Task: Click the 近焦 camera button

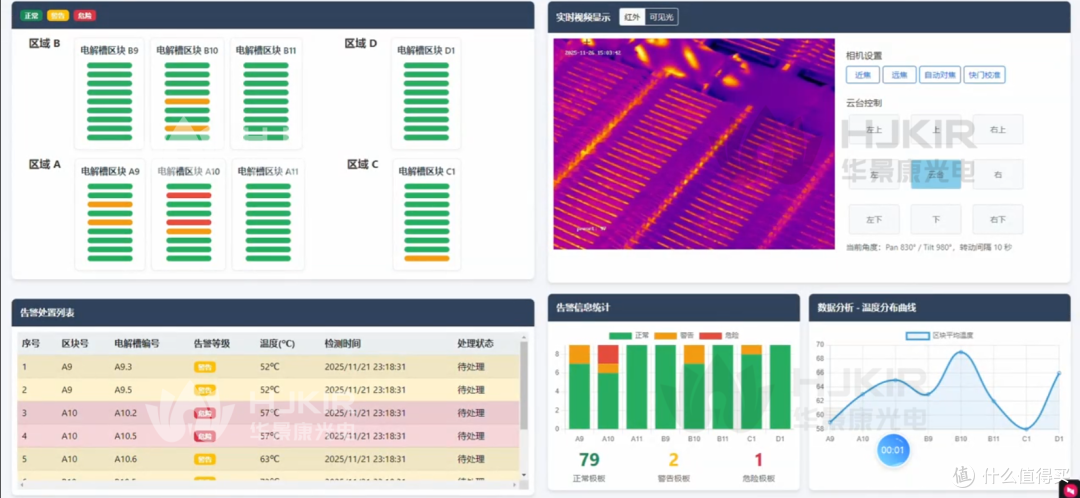Action: click(x=863, y=74)
